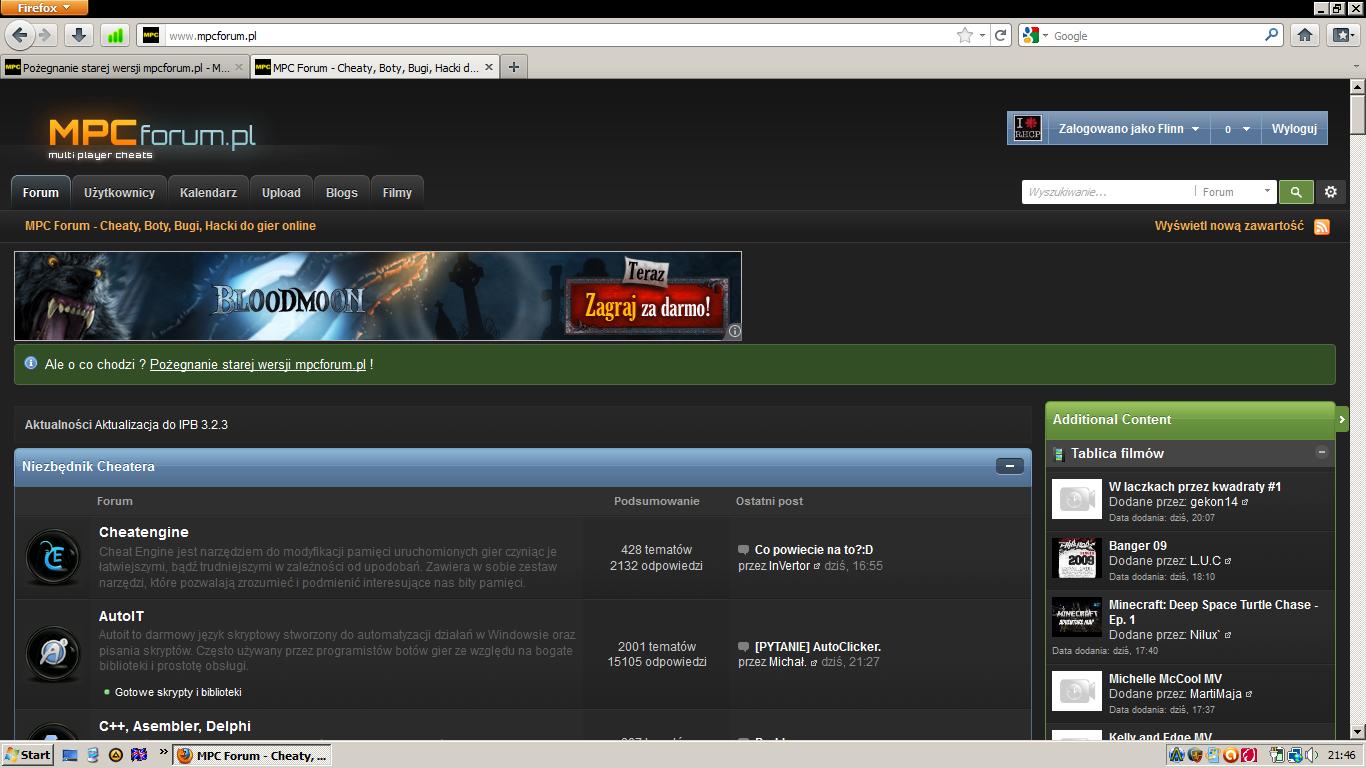Open profile link icon next to L.U.C
1366x768 pixels.
[x=1228, y=561]
